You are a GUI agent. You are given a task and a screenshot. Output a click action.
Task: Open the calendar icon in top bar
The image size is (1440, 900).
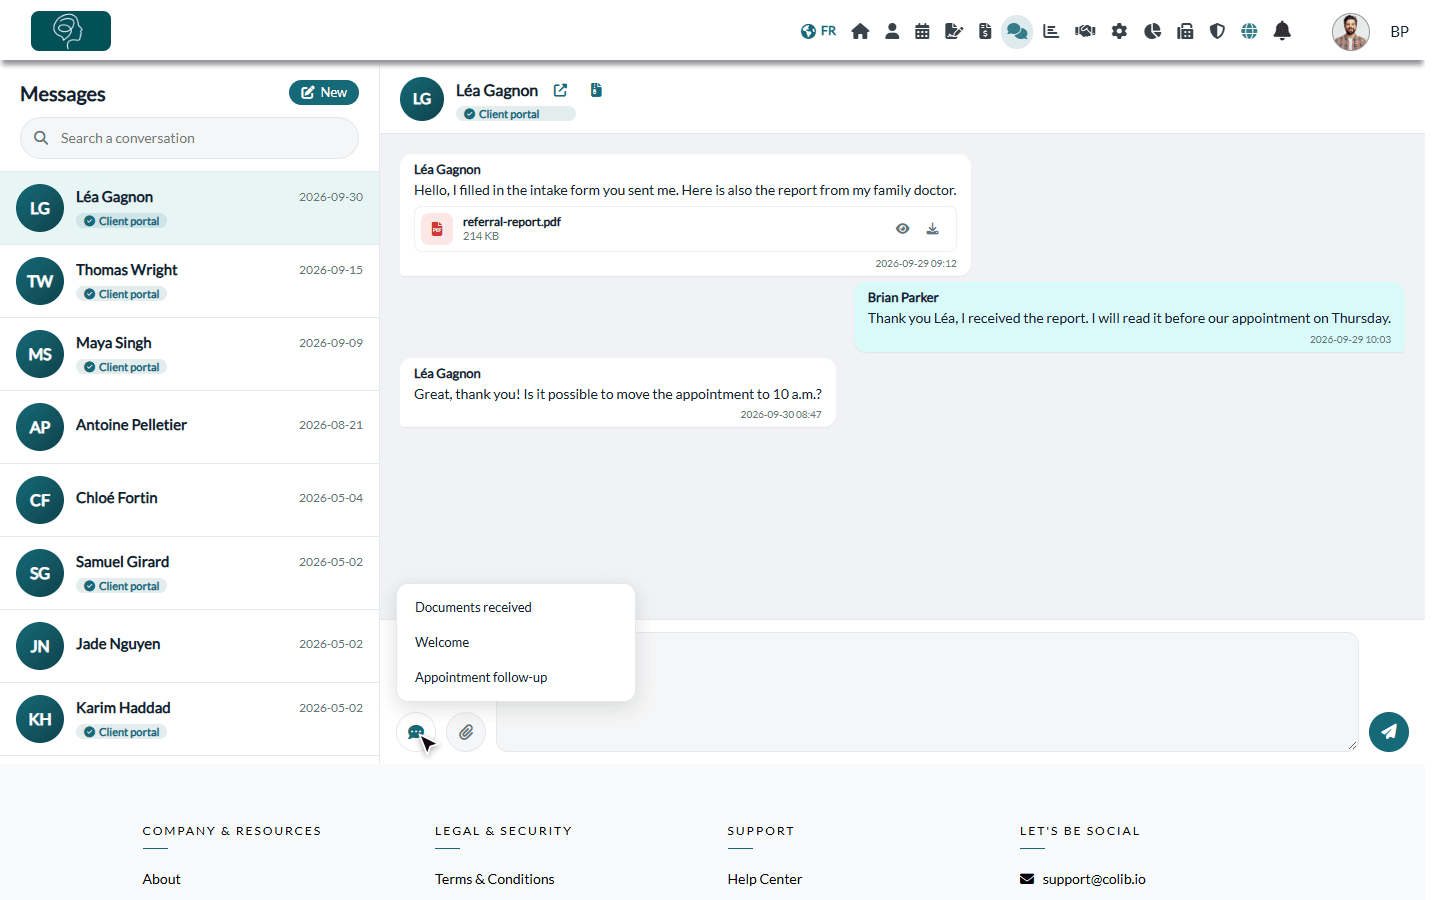922,31
